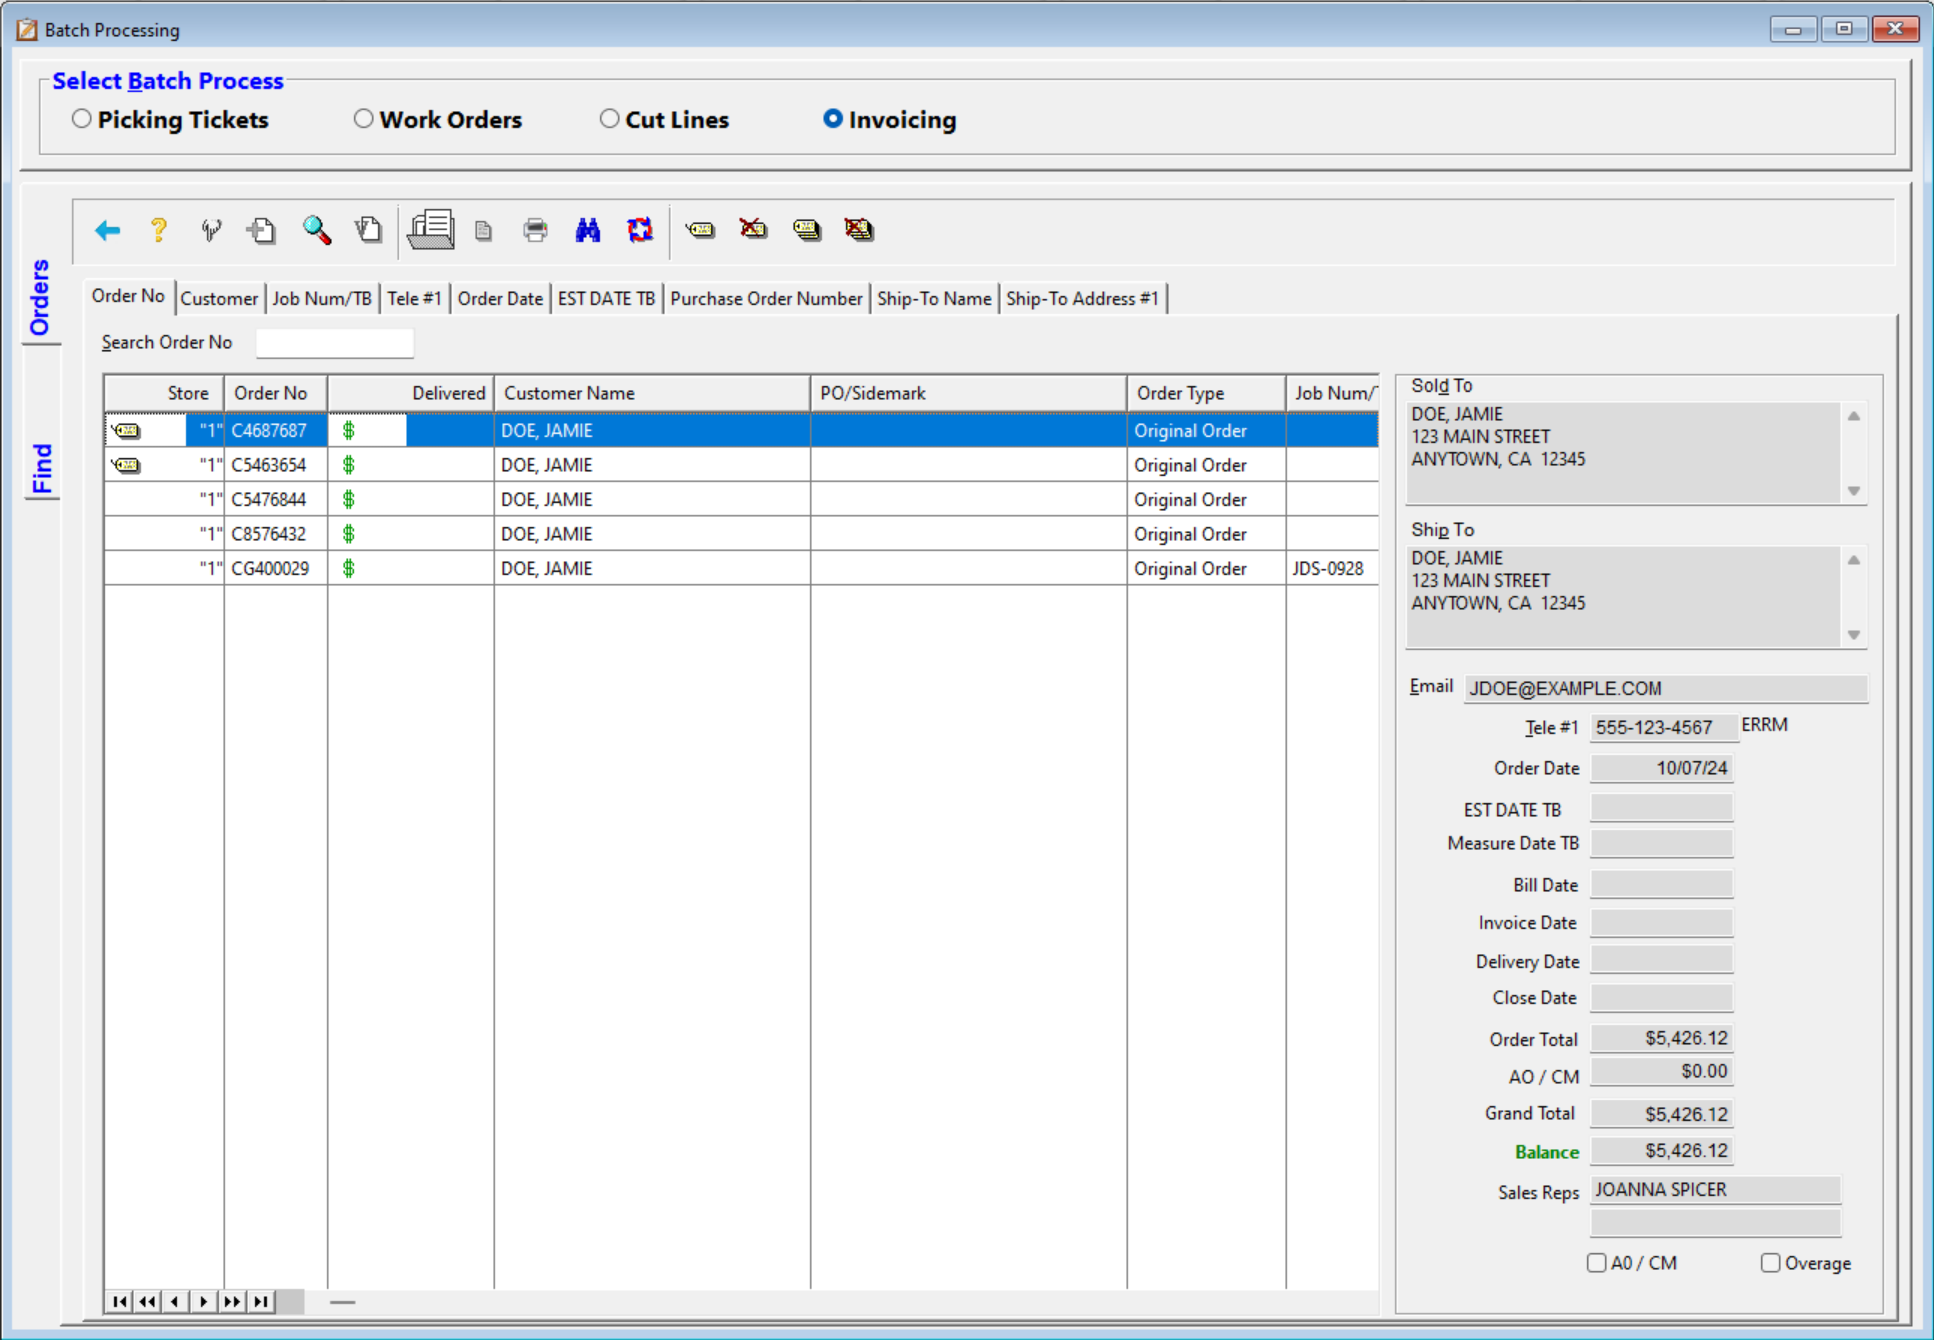This screenshot has height=1340, width=1934.
Task: Check the A0 / CM checkbox
Action: (1595, 1263)
